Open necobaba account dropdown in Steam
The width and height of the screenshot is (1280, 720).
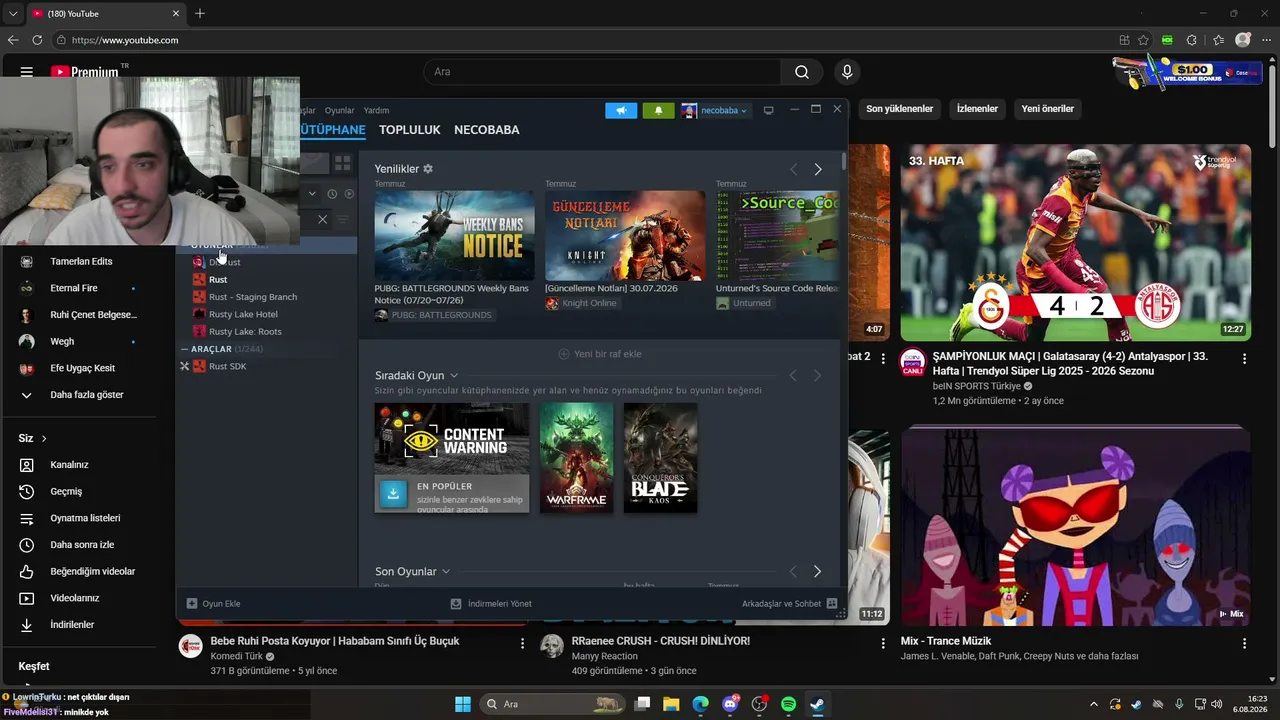715,110
